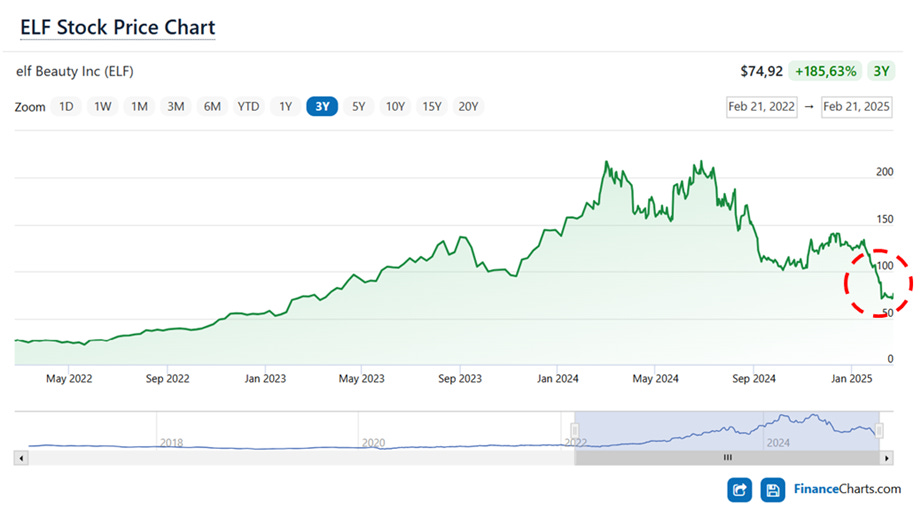921x517 pixels.
Task: Click the 0 y-axis label
Action: 890,359
